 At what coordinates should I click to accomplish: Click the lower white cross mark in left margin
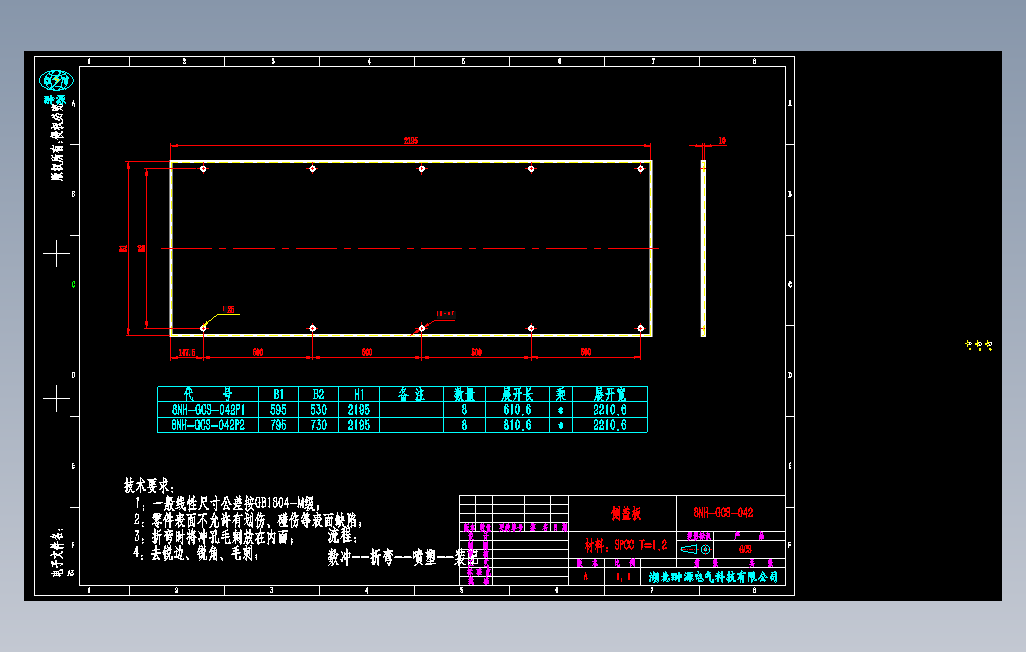(x=57, y=399)
